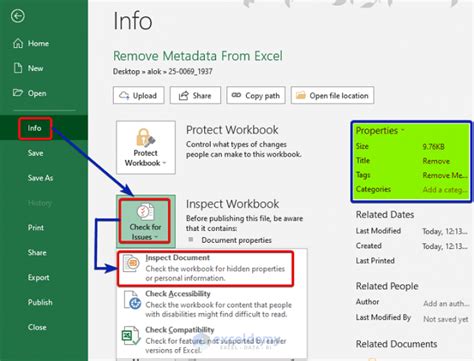Click the Protect Workbook padlock icon
Image resolution: width=474 pixels, height=361 pixels.
point(145,137)
